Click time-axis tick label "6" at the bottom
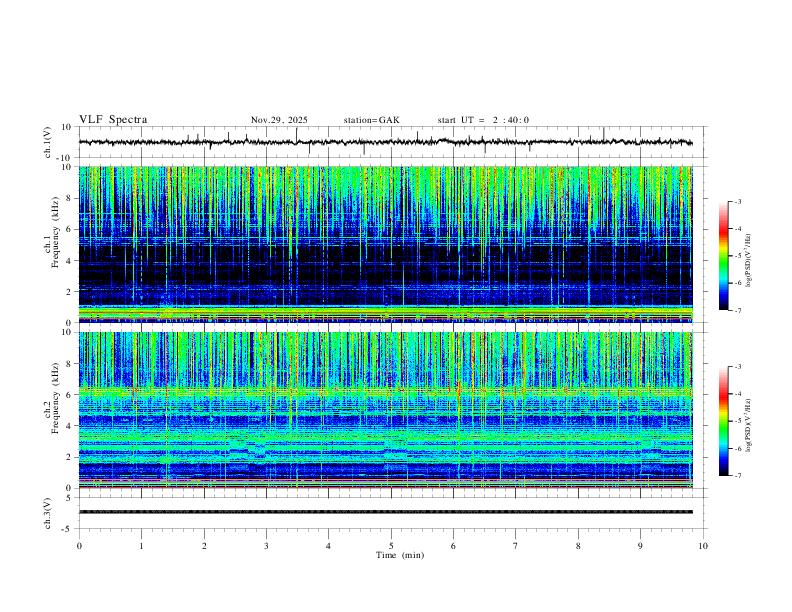This screenshot has width=792, height=612. coord(453,546)
